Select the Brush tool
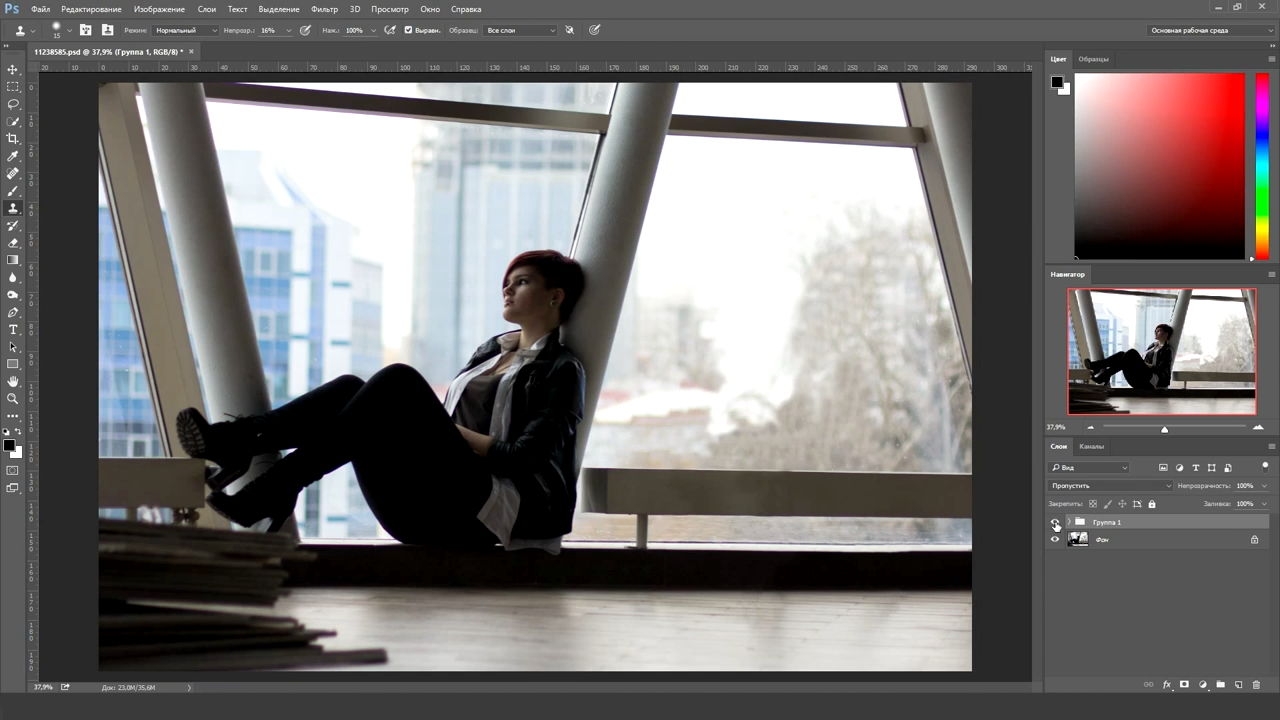 tap(13, 191)
